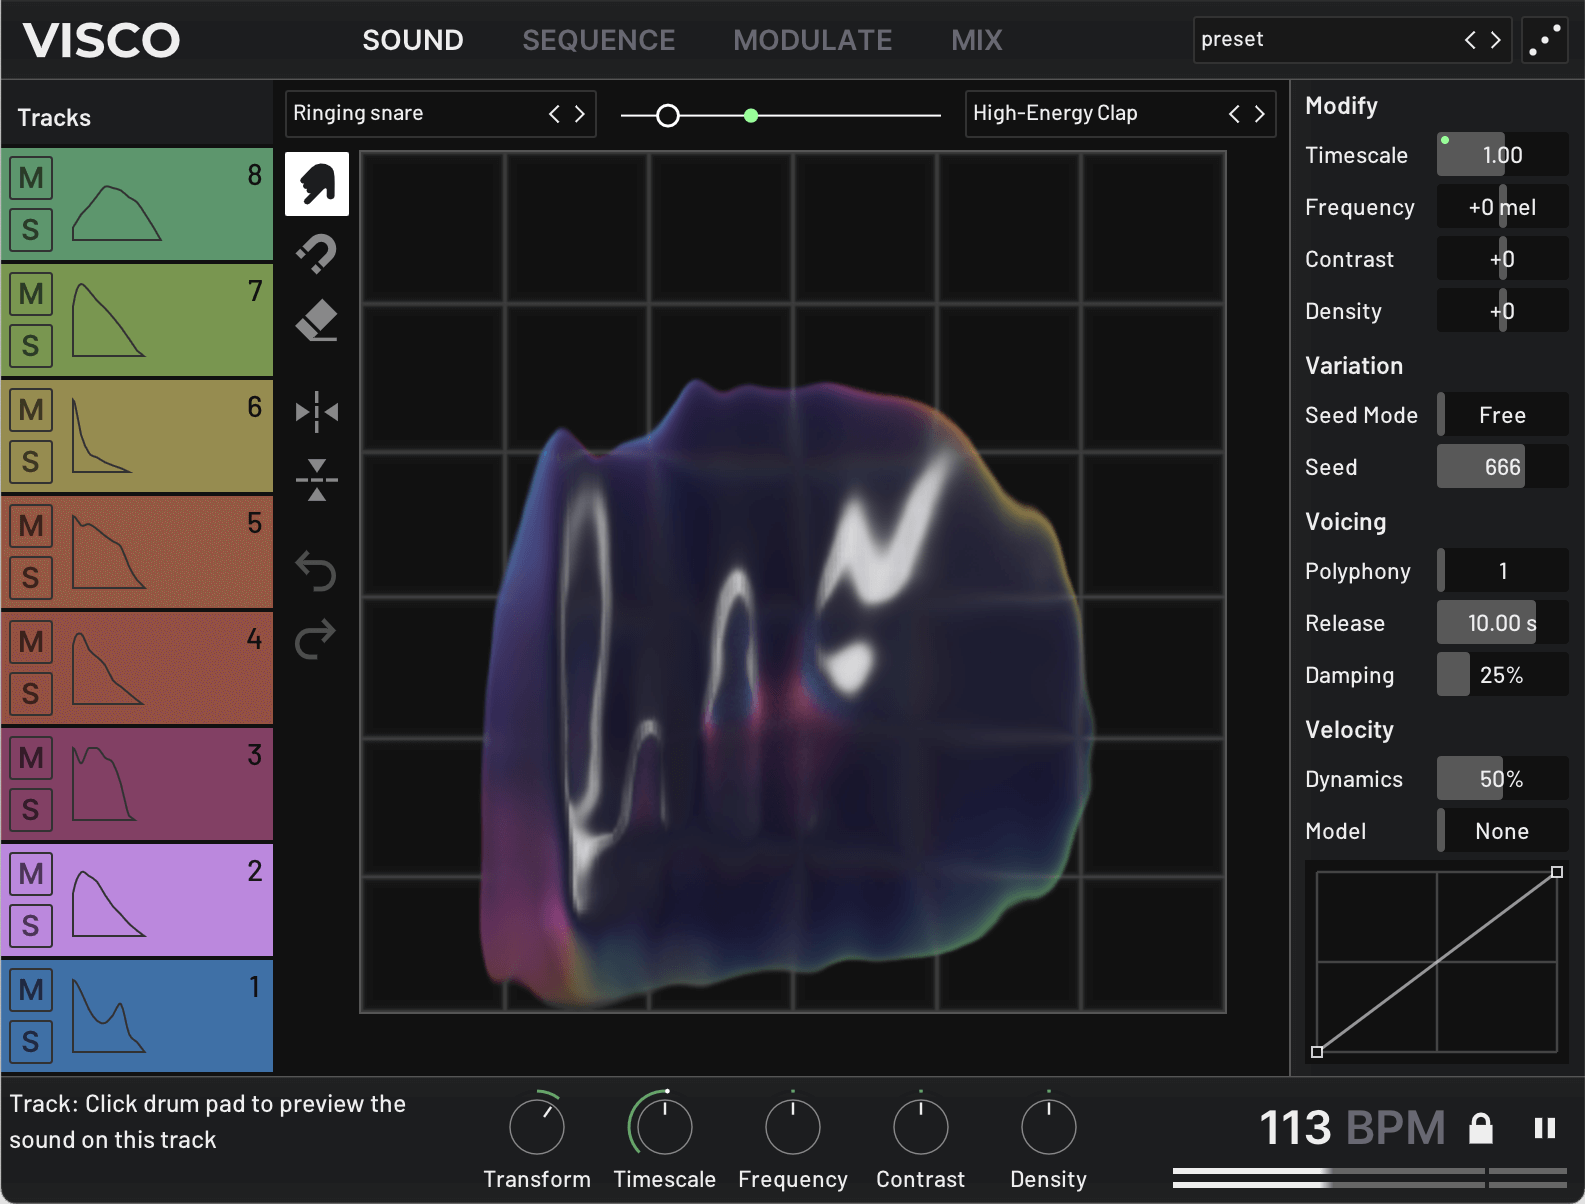
Task: Switch to the SEQUENCE tab
Action: [598, 40]
